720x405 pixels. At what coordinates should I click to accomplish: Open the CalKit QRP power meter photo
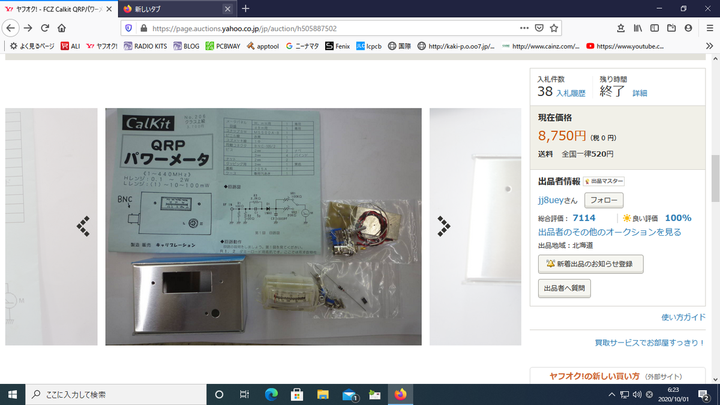263,226
